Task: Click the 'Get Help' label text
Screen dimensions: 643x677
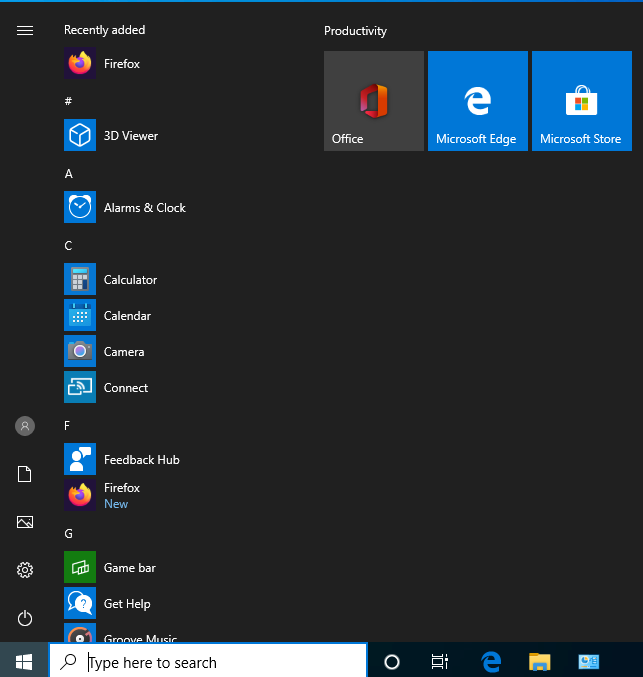Action: pos(127,604)
